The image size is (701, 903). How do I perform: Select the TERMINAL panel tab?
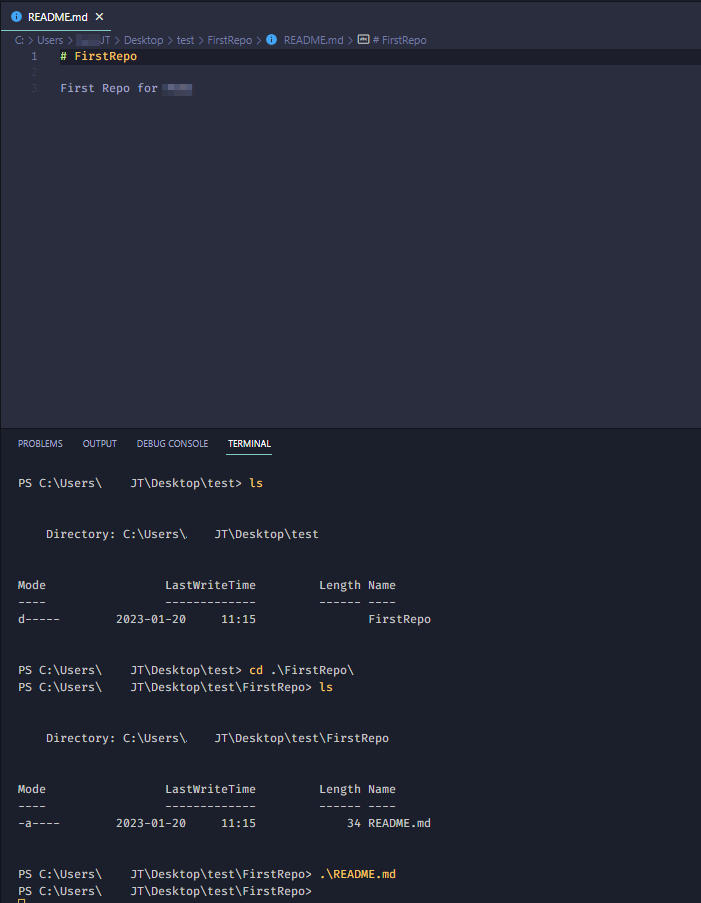click(249, 443)
